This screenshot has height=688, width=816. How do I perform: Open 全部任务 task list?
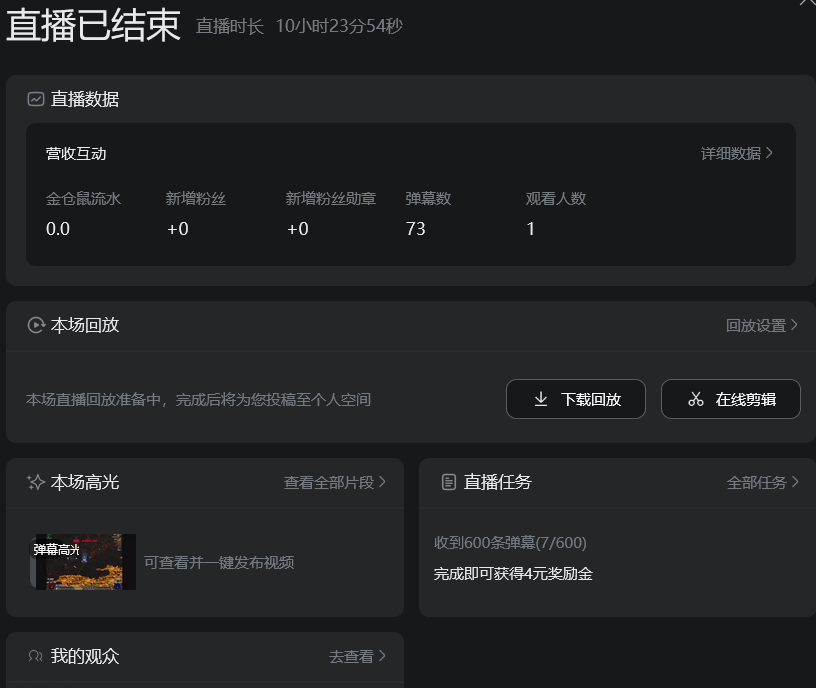[x=762, y=482]
